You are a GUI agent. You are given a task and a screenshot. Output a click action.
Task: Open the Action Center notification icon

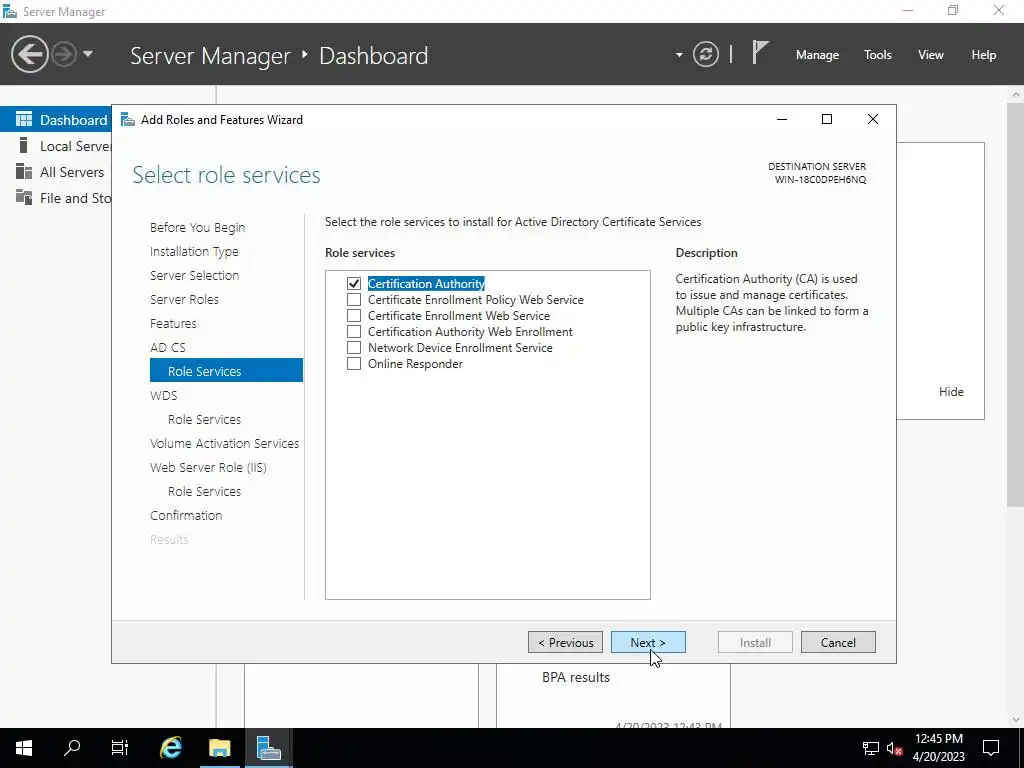coord(991,748)
